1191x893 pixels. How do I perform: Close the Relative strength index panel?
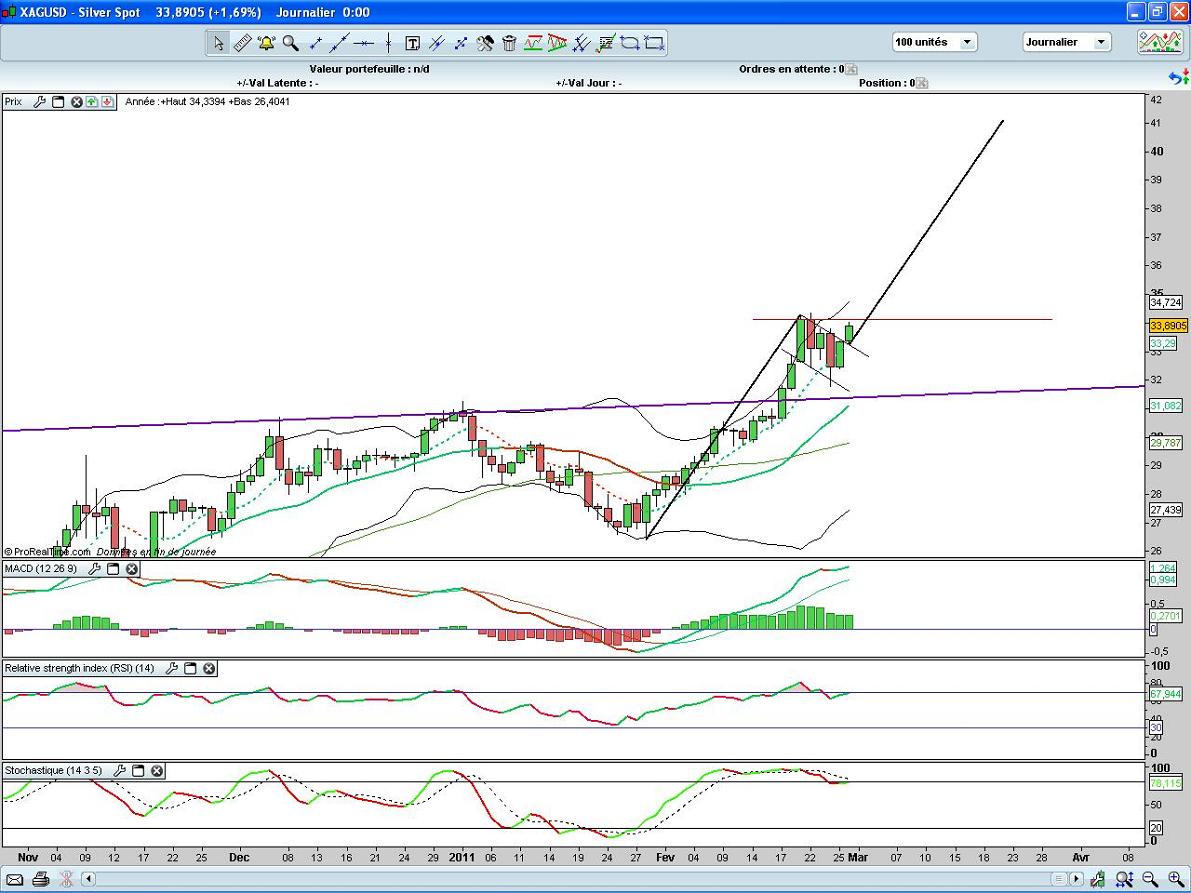click(x=209, y=668)
